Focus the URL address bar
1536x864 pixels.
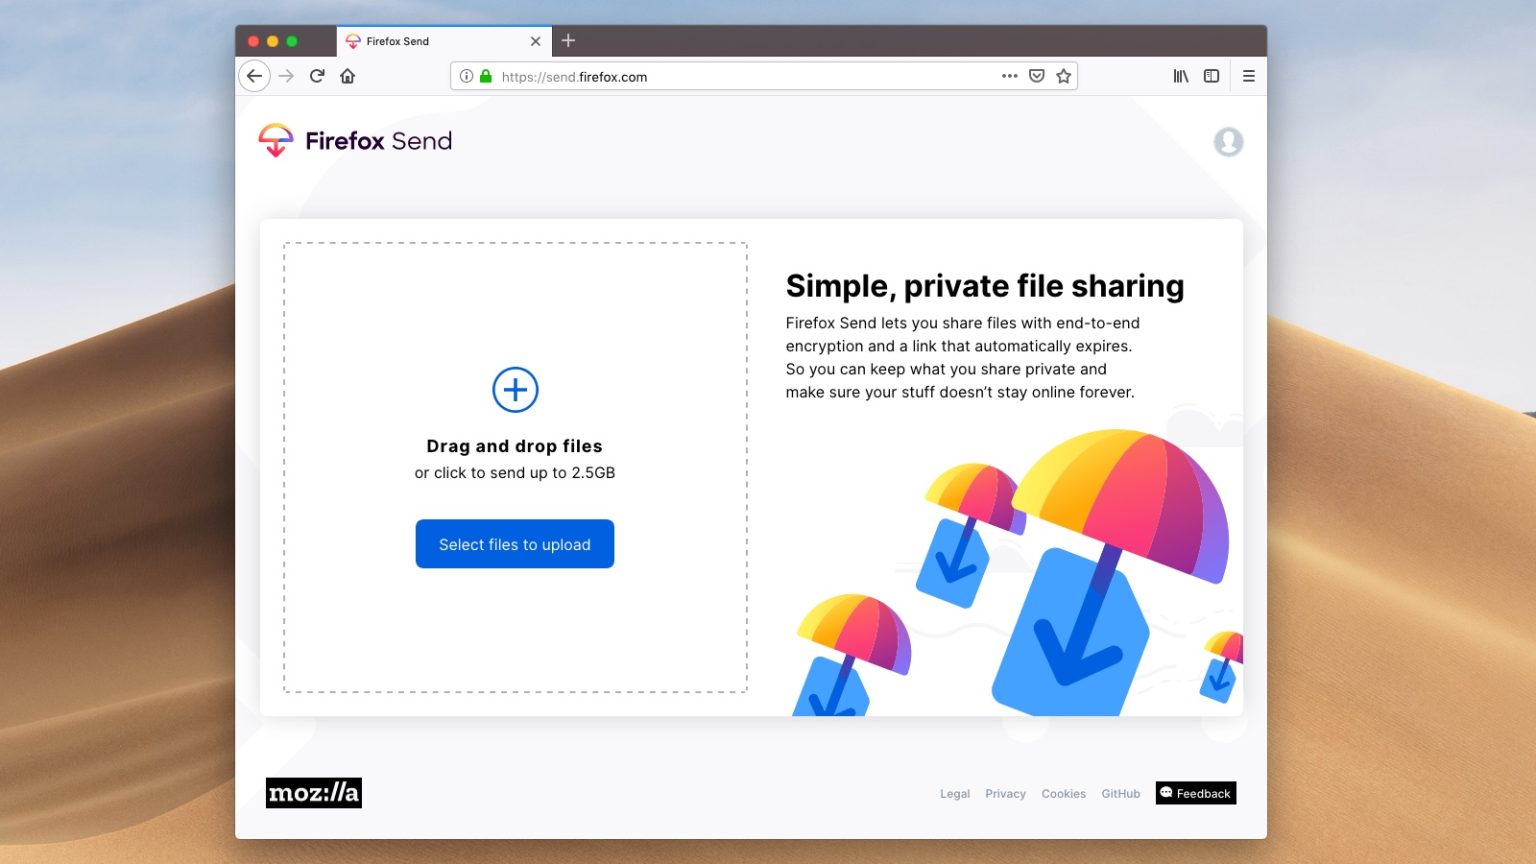click(740, 77)
